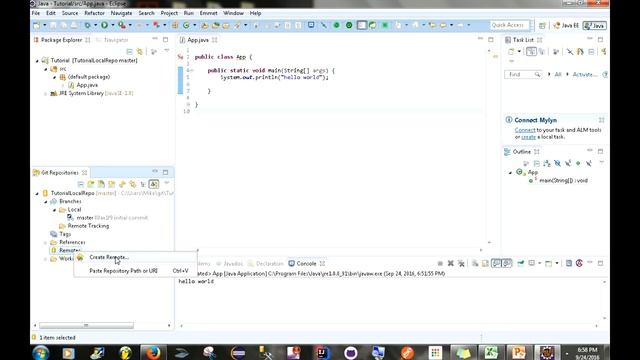Screen dimensions: 640x360
Task: Expand JRE System Library node
Action: [46, 93]
